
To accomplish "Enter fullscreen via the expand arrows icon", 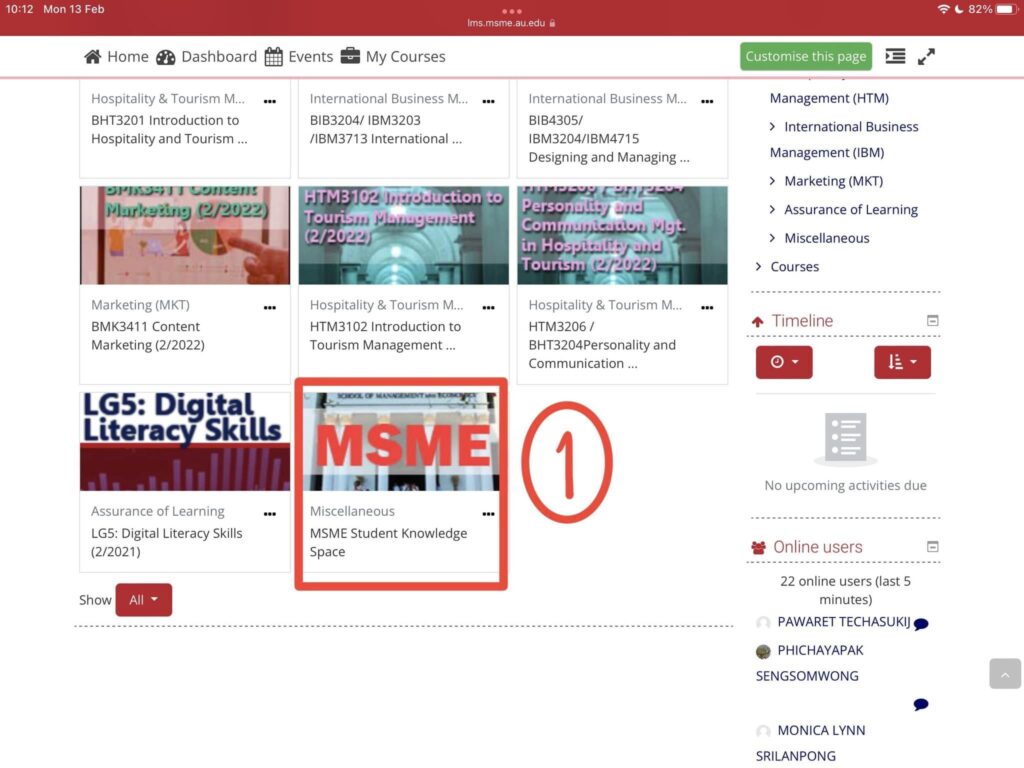I will [926, 57].
